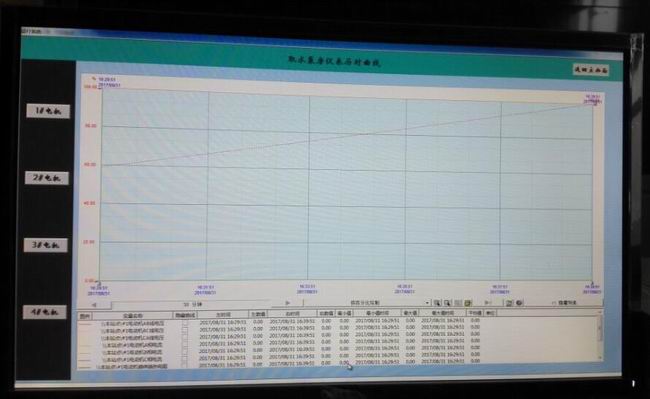The width and height of the screenshot is (650, 399).
Task: Click the faded step-forward arrow in trend toolbar
Action: point(488,303)
